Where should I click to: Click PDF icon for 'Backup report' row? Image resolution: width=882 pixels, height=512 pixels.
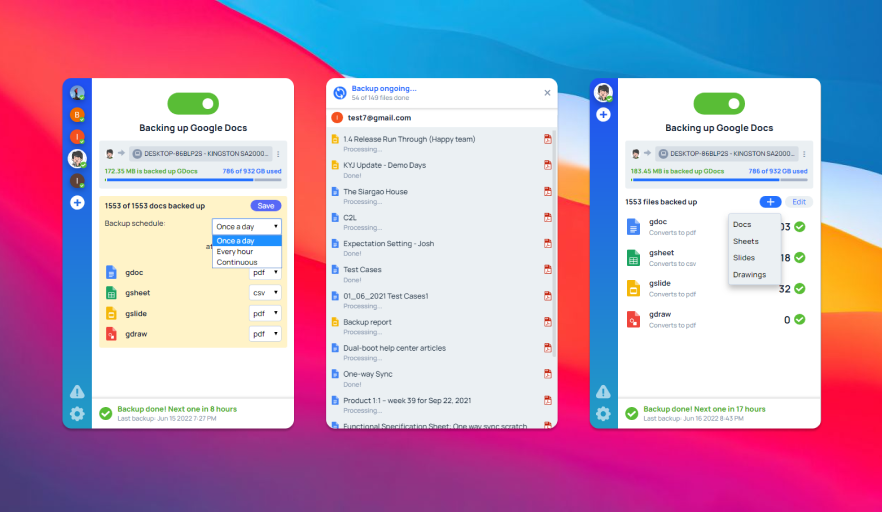(x=547, y=322)
